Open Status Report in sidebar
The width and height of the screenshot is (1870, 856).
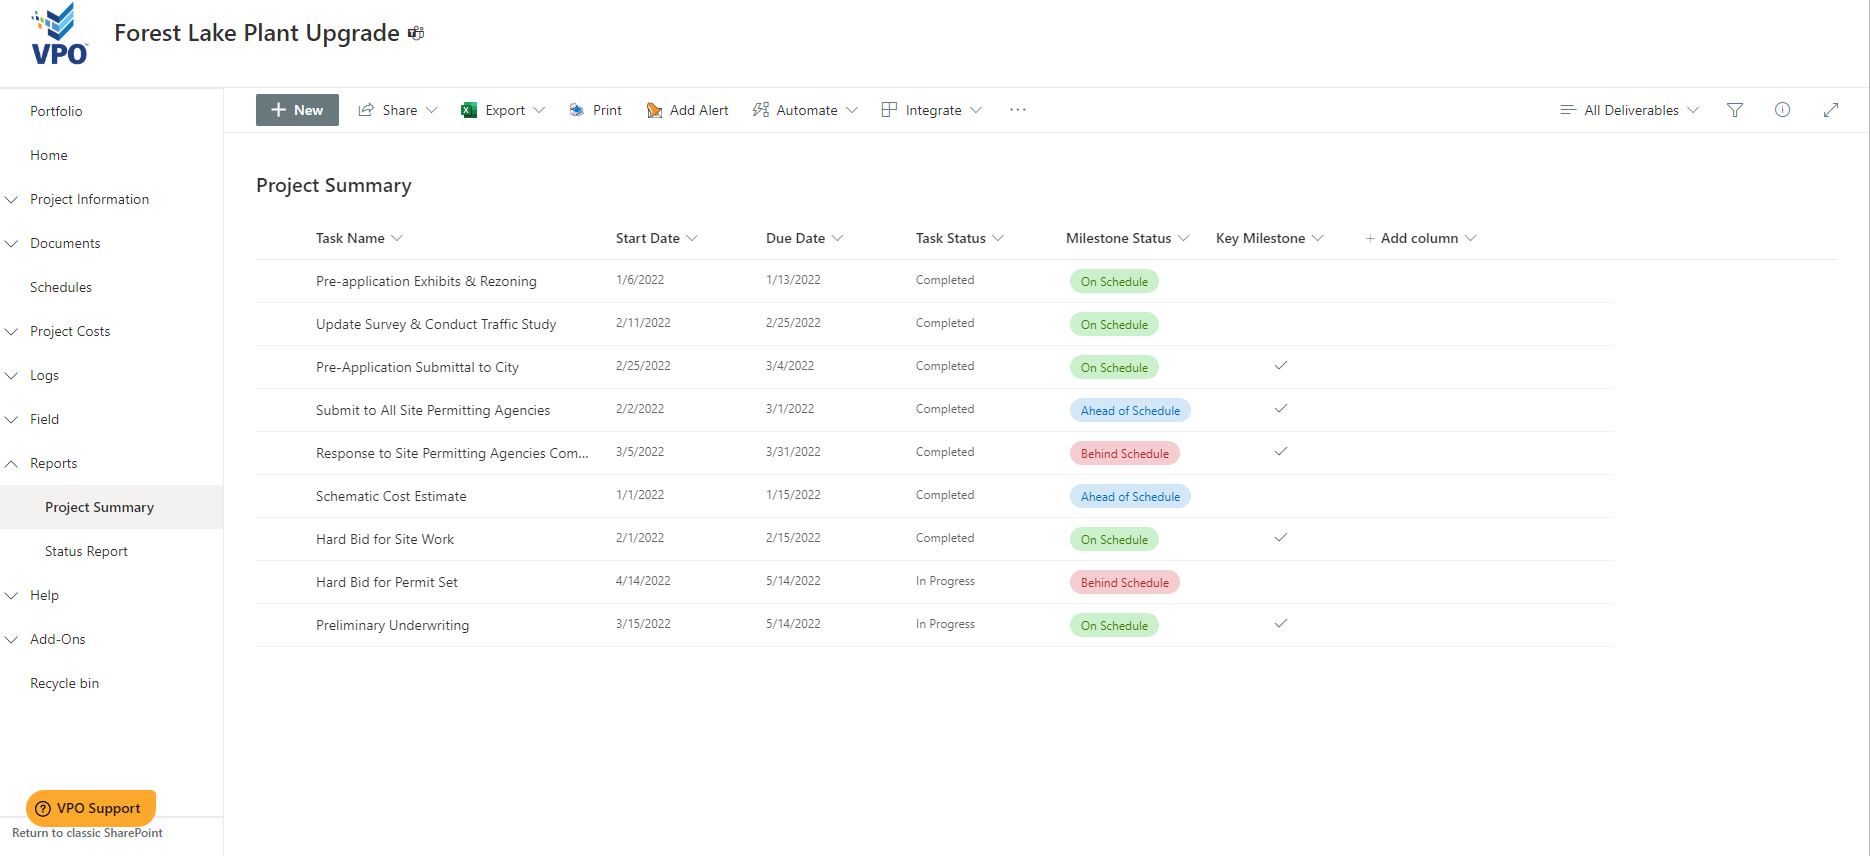[86, 551]
